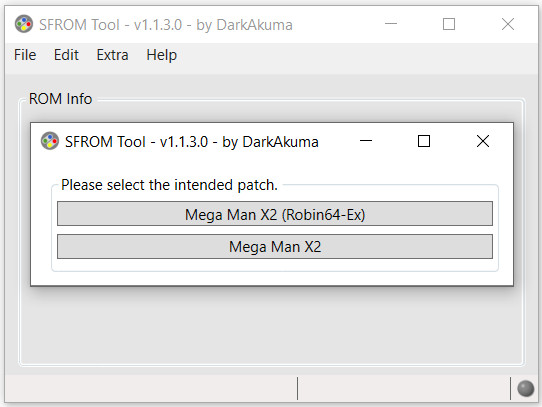Click the left status bar panel

click(151, 388)
